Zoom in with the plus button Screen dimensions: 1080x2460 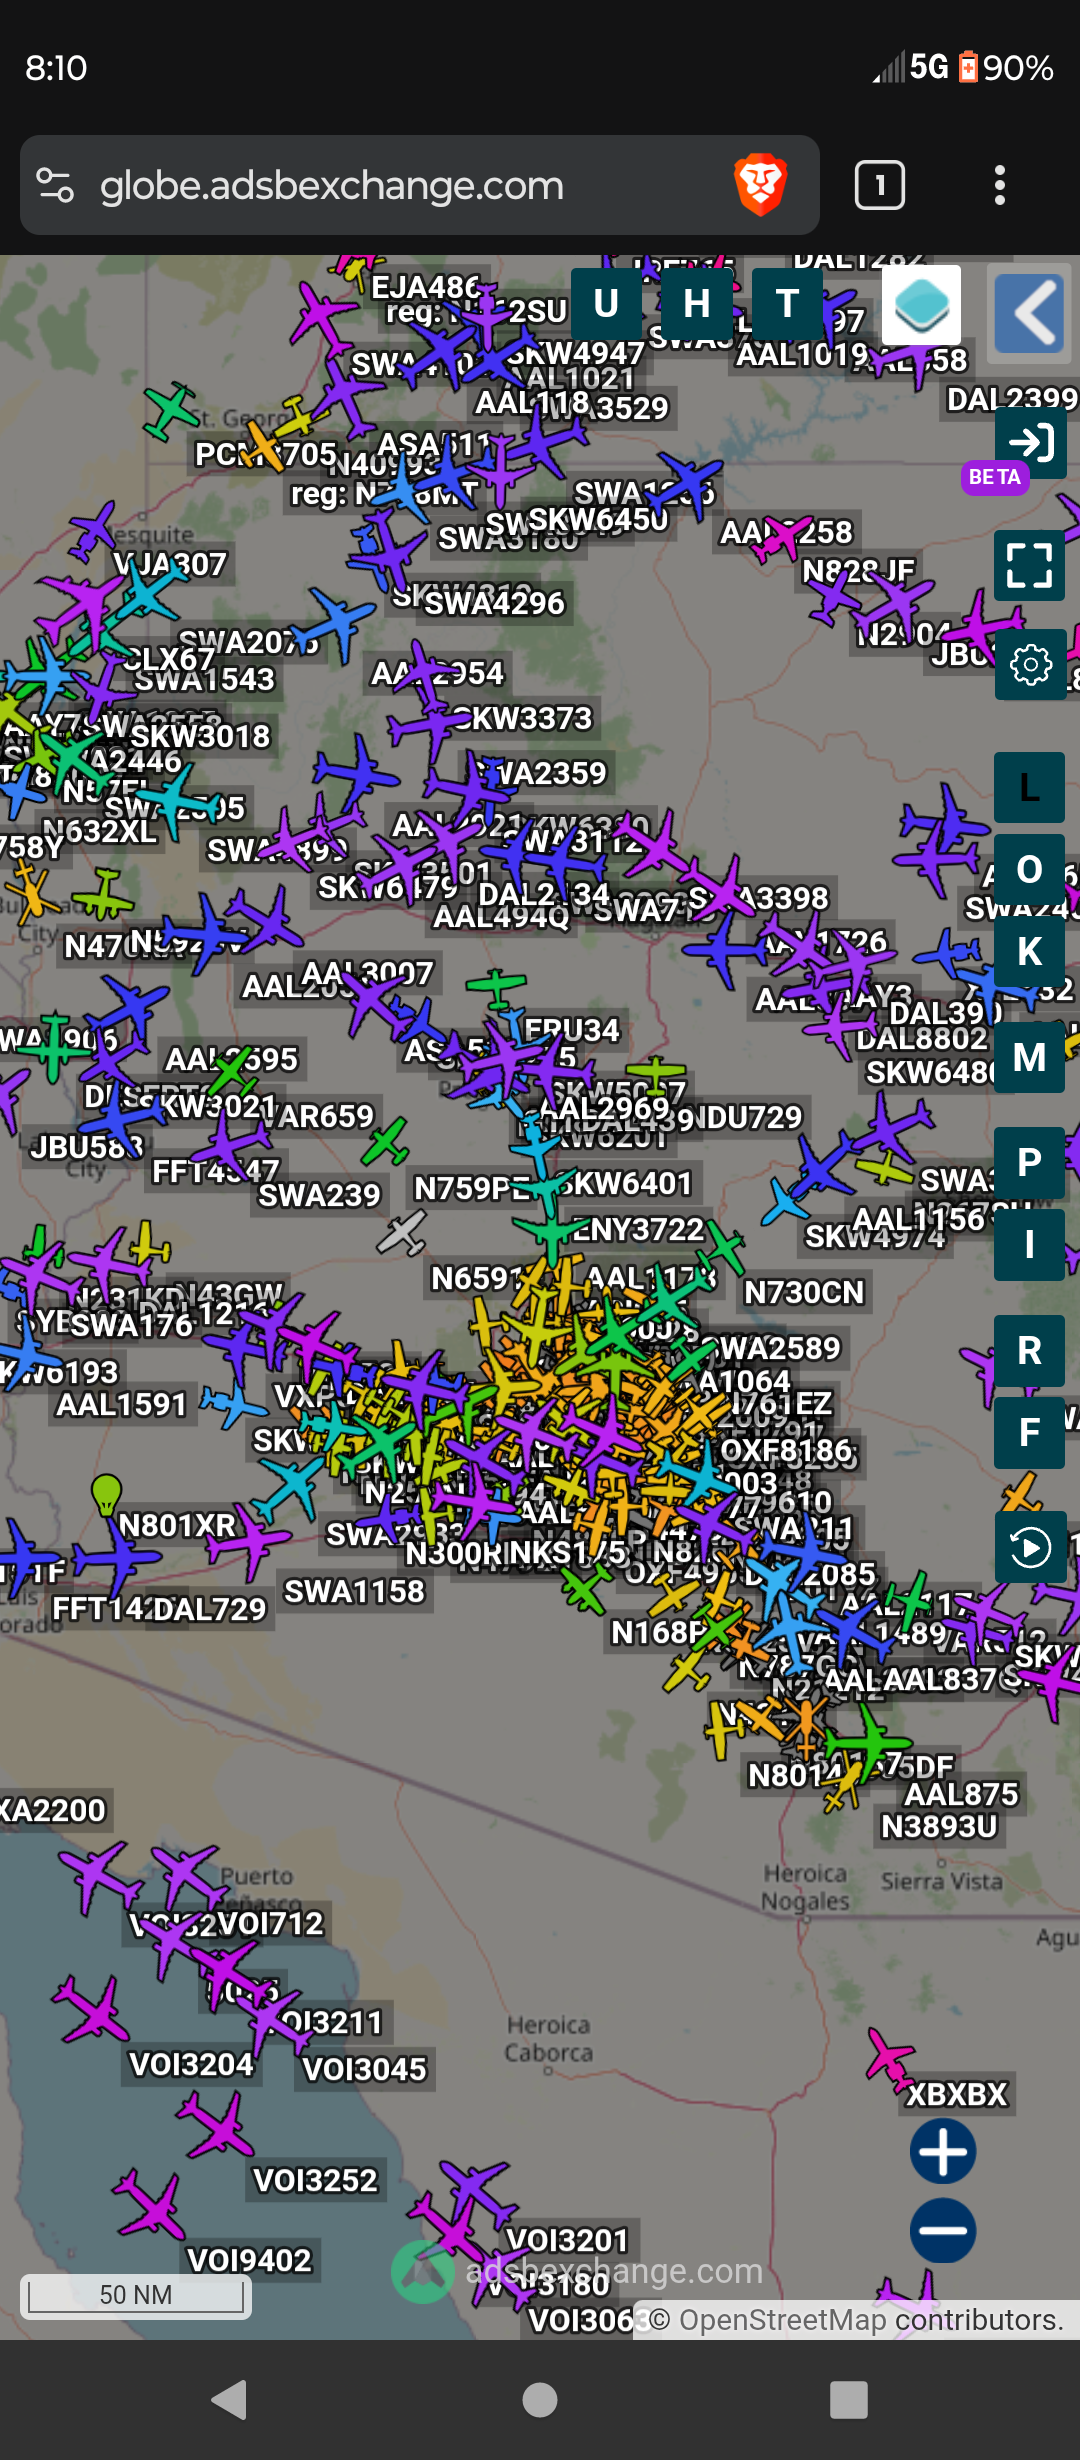pos(943,2152)
